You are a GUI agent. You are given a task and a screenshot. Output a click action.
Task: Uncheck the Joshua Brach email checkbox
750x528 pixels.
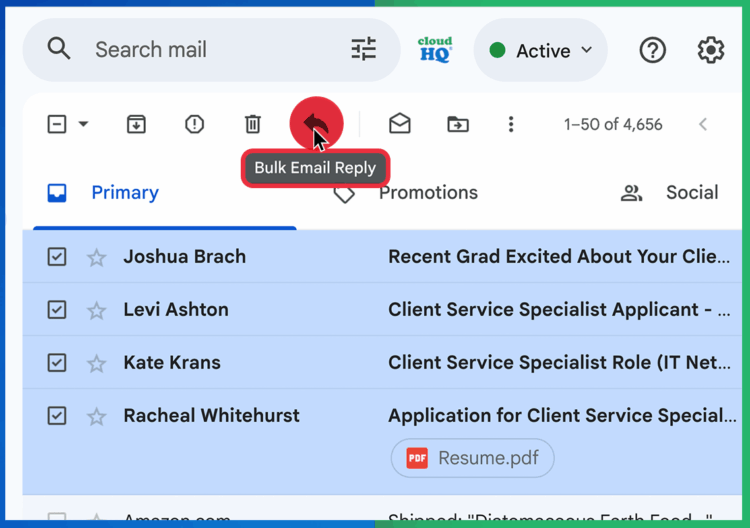pyautogui.click(x=57, y=257)
